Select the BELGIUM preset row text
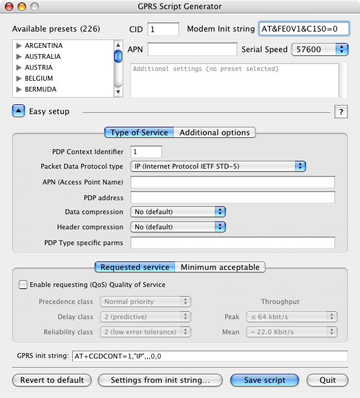 (39, 79)
